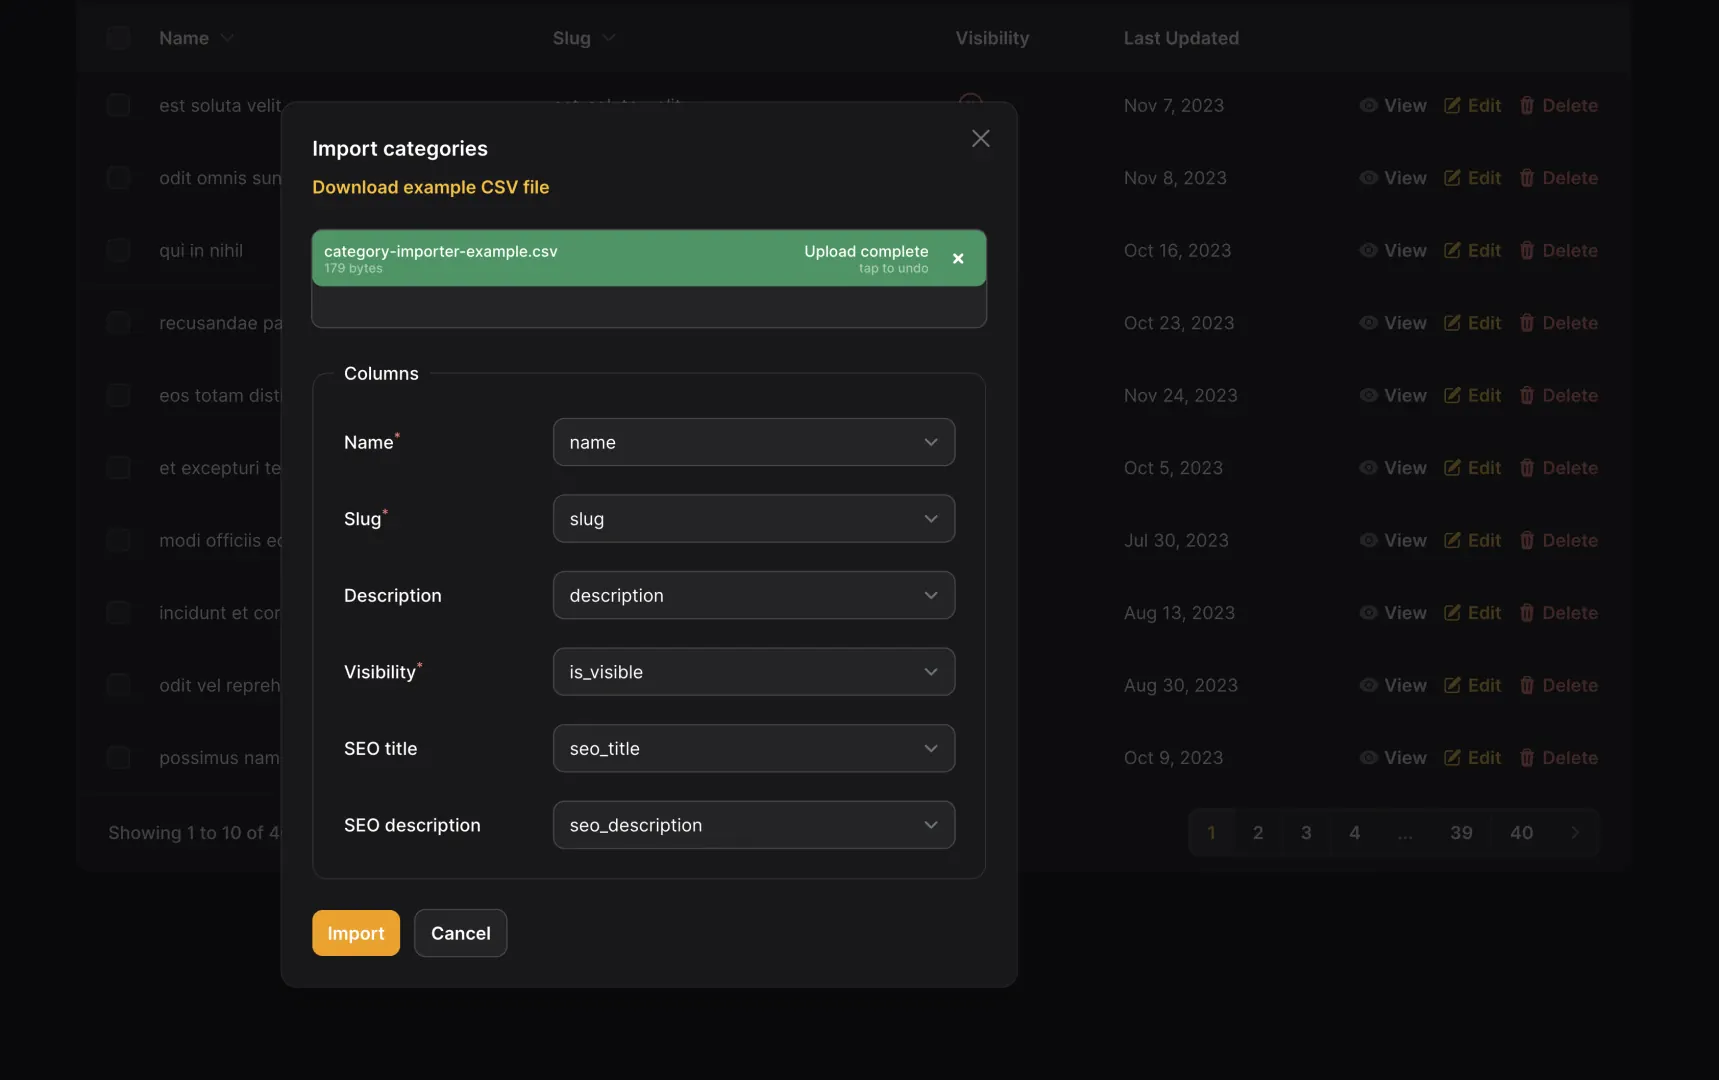Delete the "qui in nihil" category
Image resolution: width=1719 pixels, height=1080 pixels.
pos(1558,250)
